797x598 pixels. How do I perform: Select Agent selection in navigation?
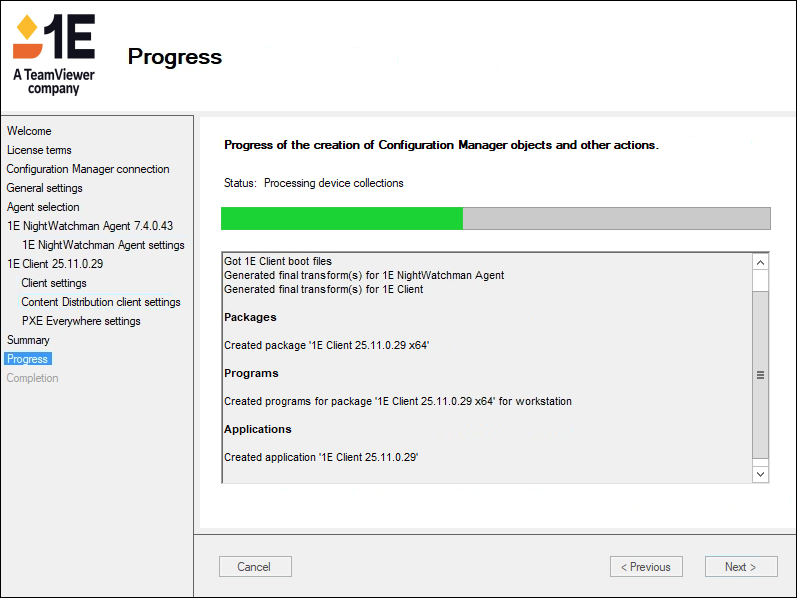click(x=43, y=207)
